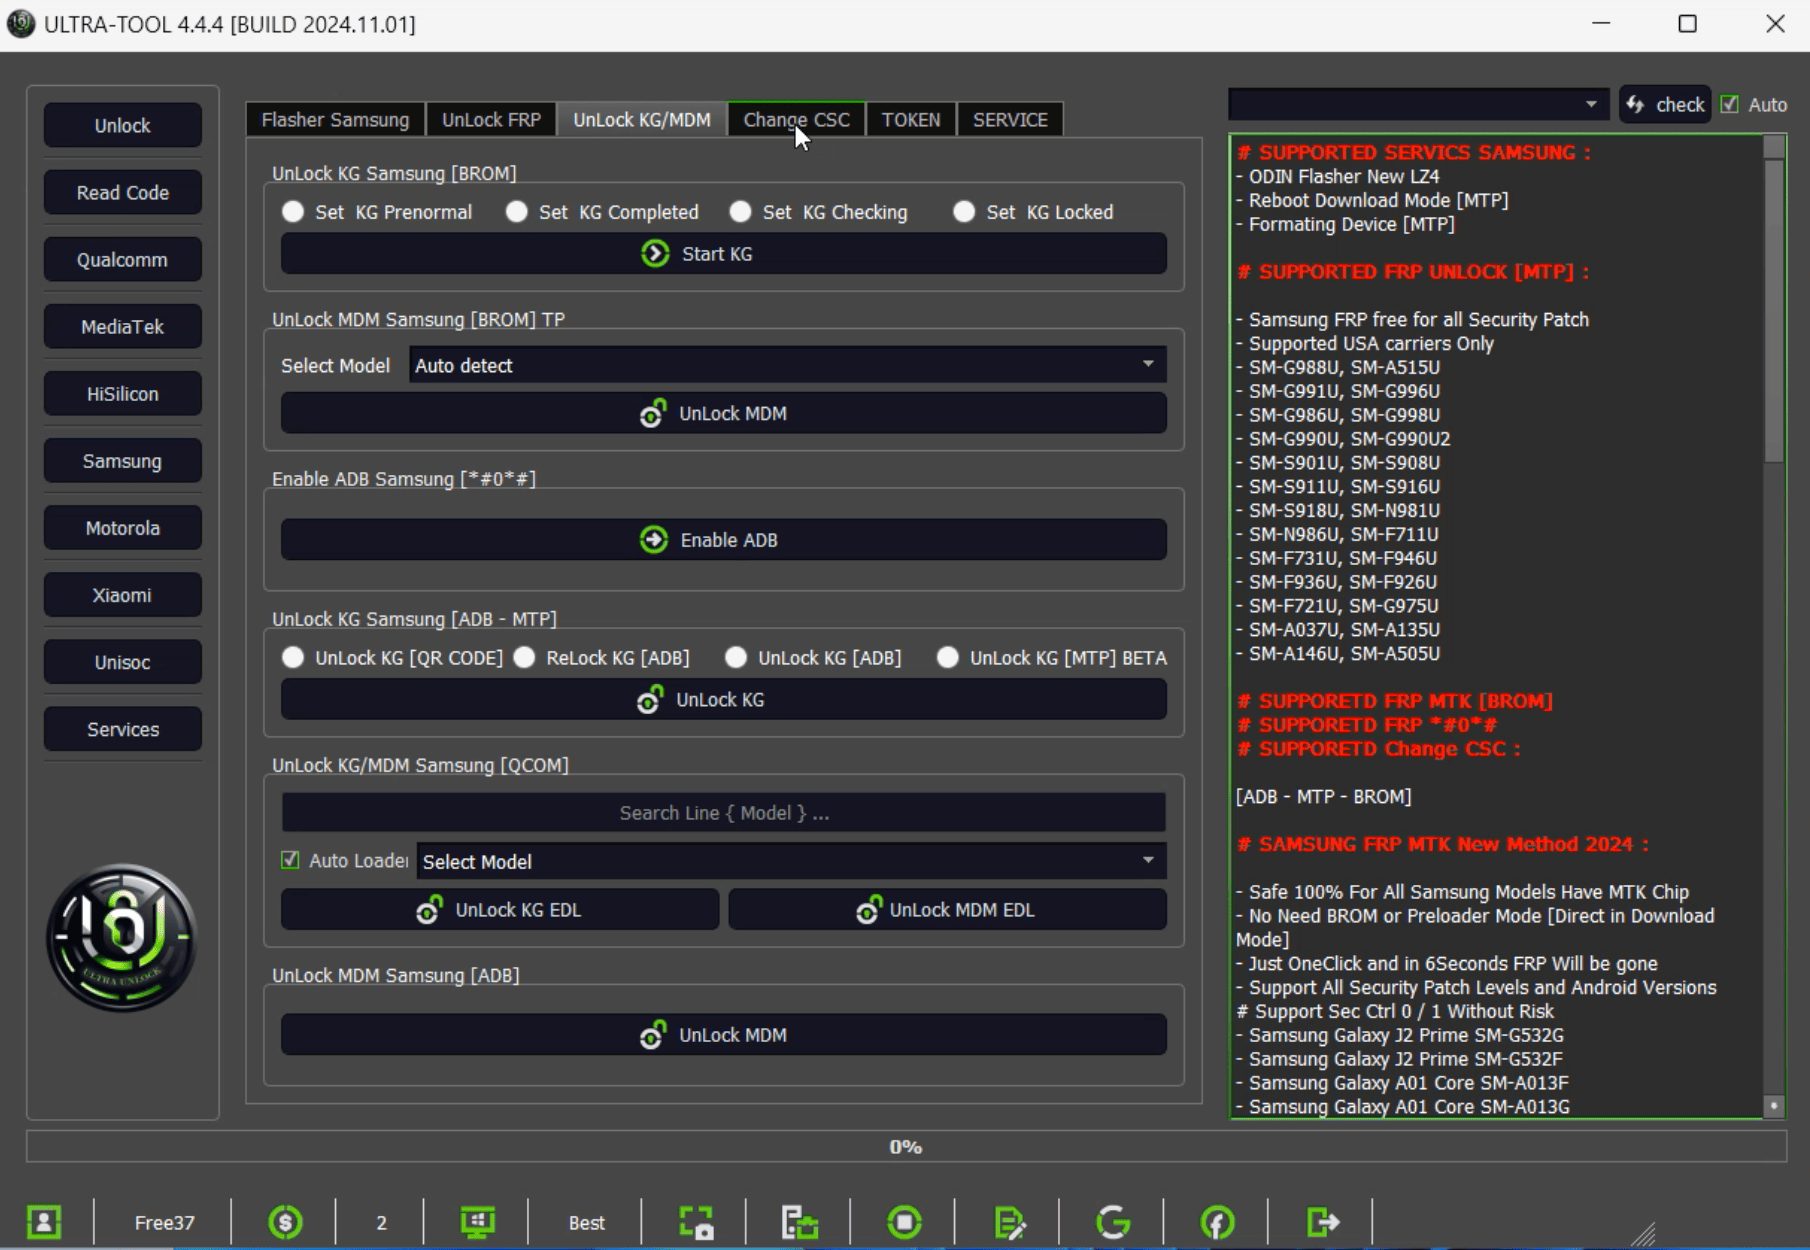Click the lightning icon on check button
Image resolution: width=1810 pixels, height=1250 pixels.
point(1635,104)
